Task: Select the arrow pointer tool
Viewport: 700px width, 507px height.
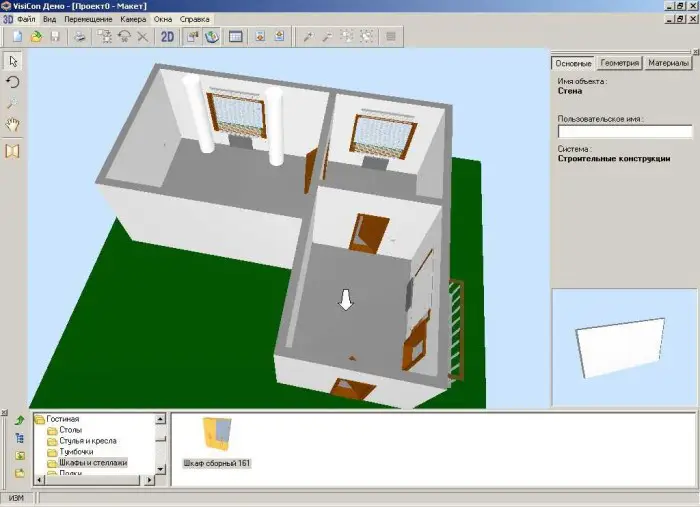Action: tap(13, 61)
